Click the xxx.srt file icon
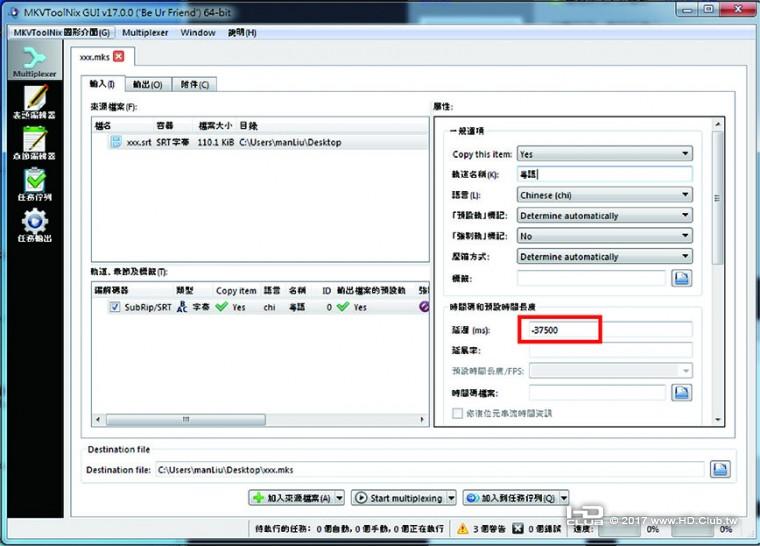The height and width of the screenshot is (546, 760). click(116, 142)
